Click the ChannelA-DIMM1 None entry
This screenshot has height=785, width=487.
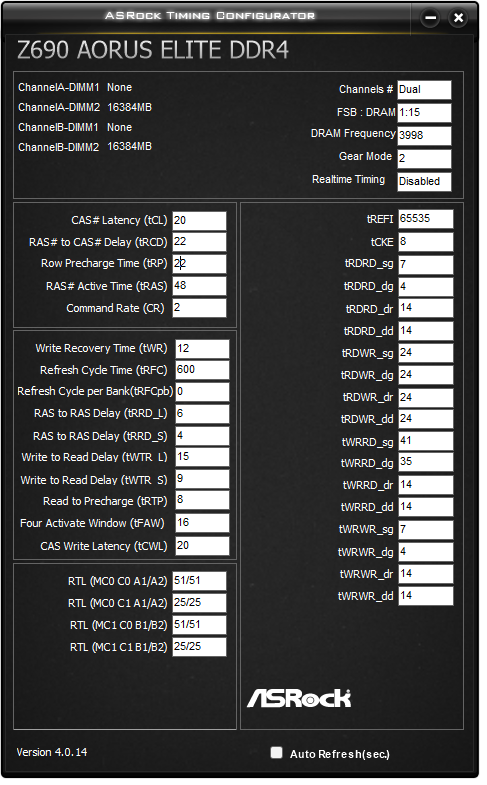coord(75,88)
